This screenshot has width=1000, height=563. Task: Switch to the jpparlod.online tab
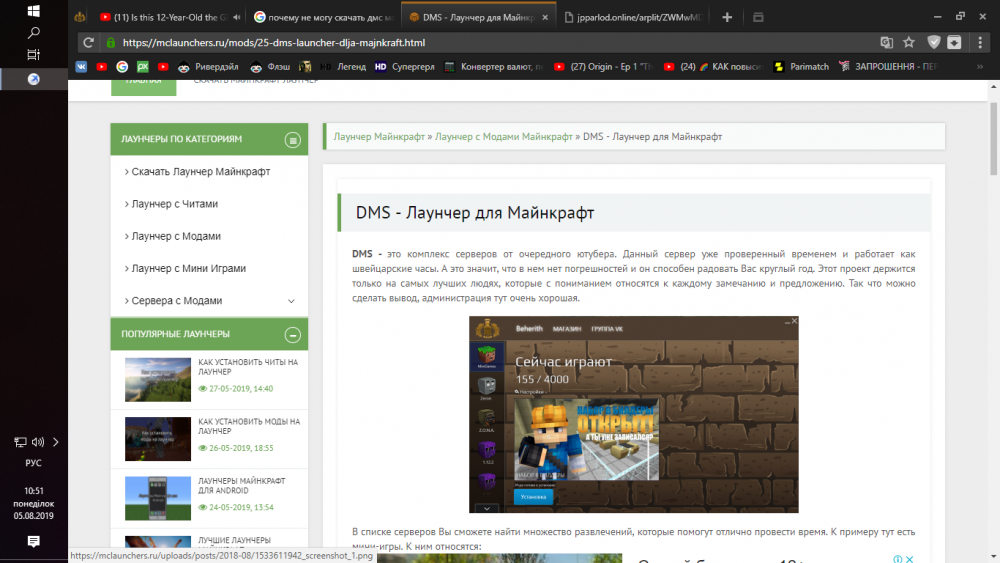pos(632,17)
